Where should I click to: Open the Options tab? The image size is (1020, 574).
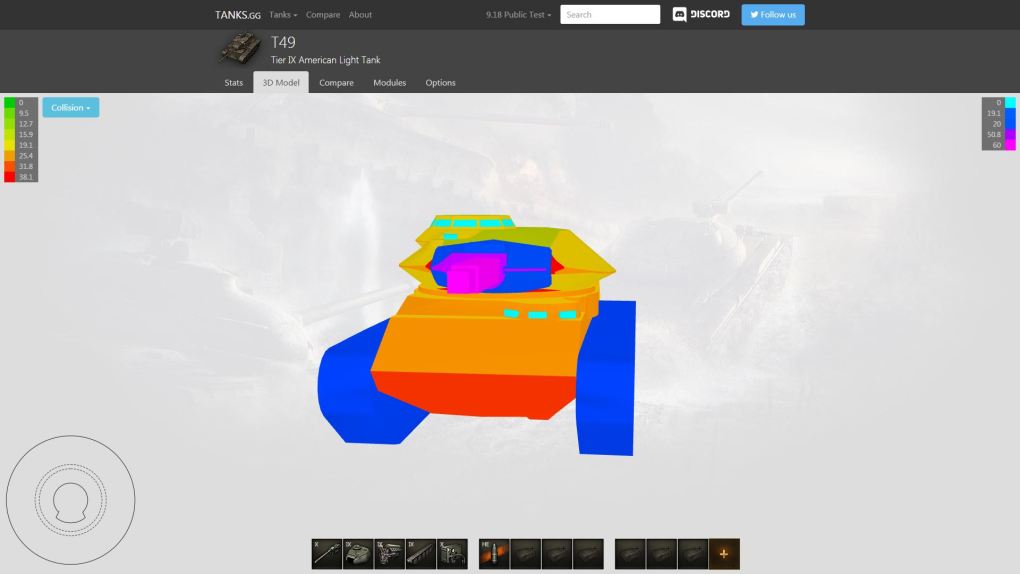pos(440,83)
